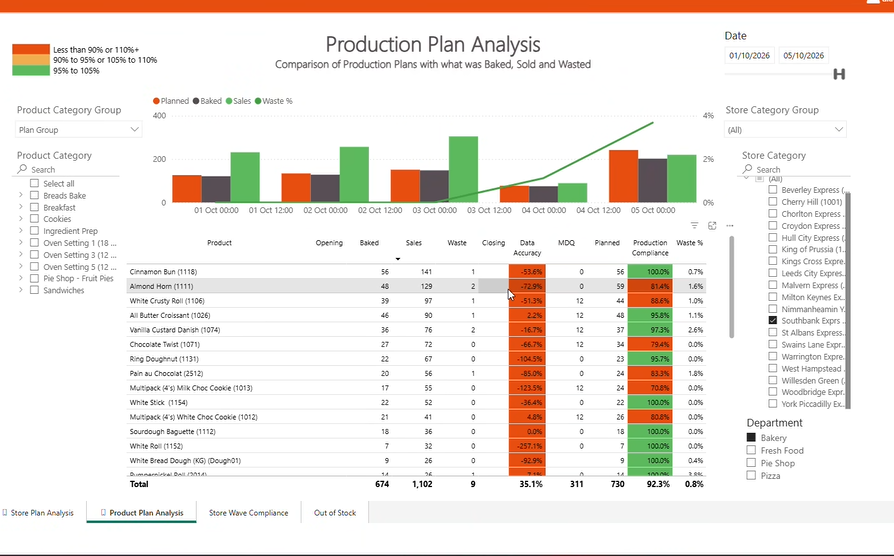This screenshot has width=894, height=556.
Task: Click the 03 Oct Sales green bar
Action: coord(463,169)
